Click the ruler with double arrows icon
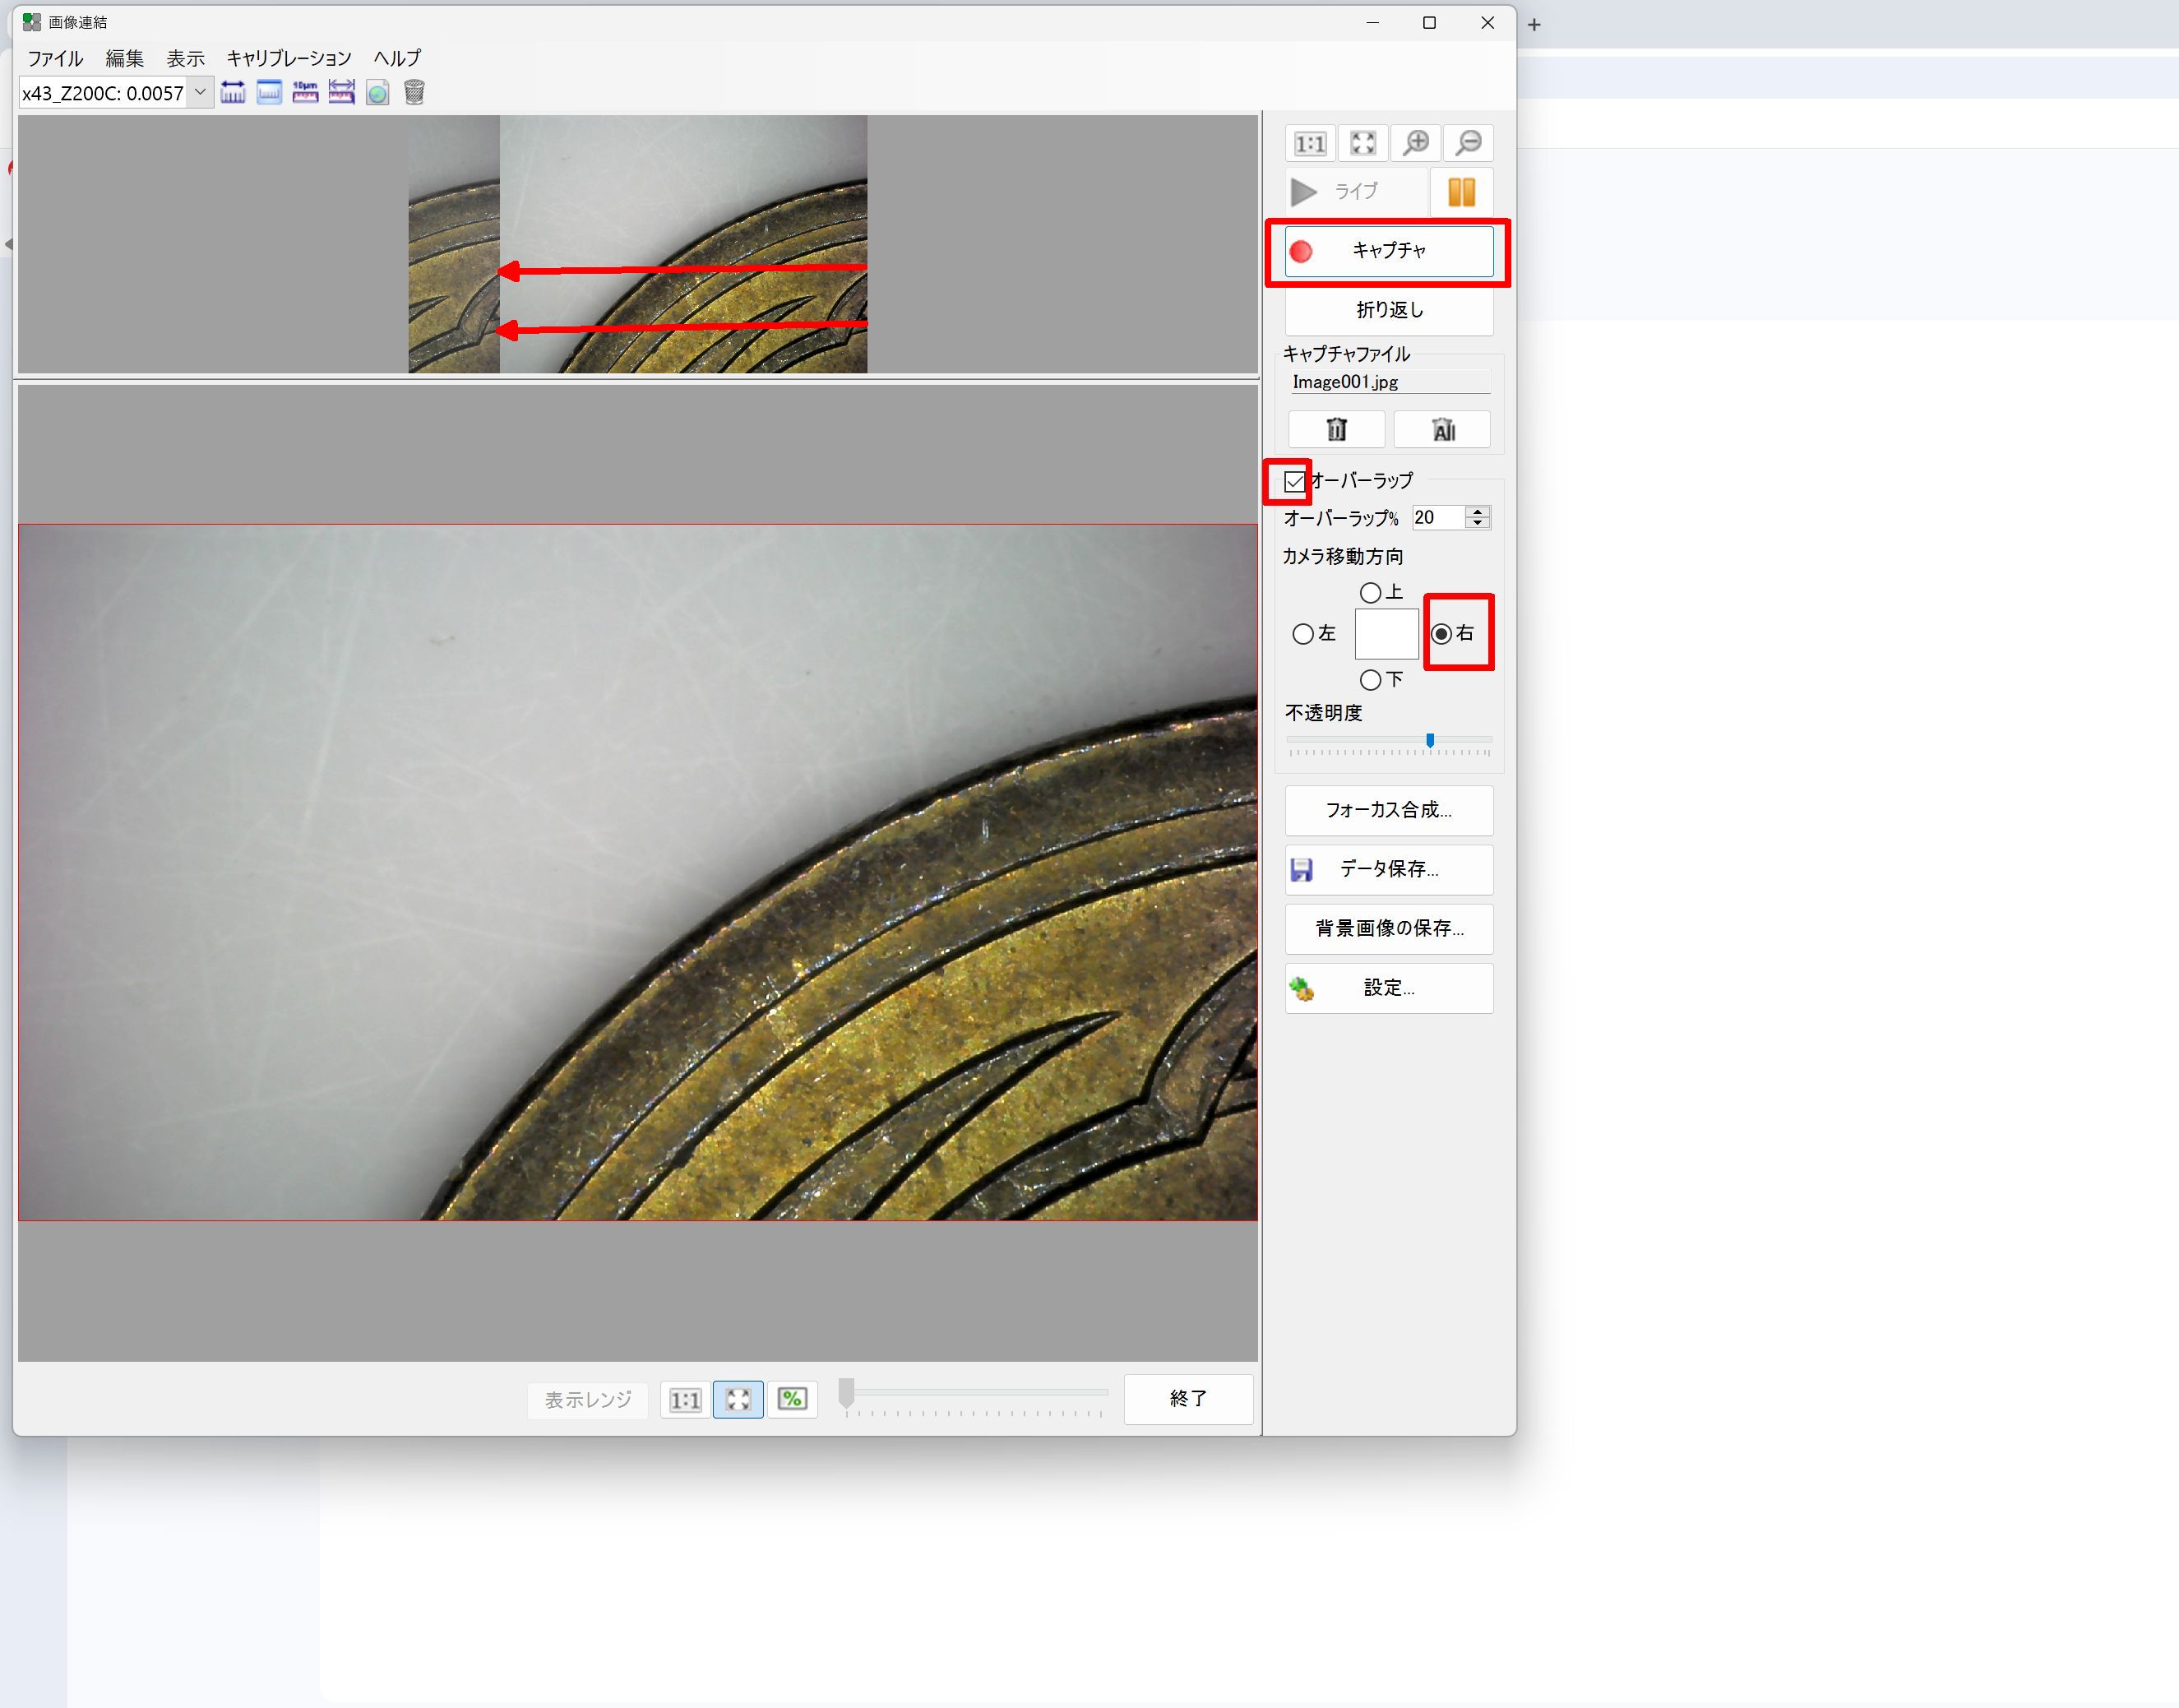 tap(341, 93)
